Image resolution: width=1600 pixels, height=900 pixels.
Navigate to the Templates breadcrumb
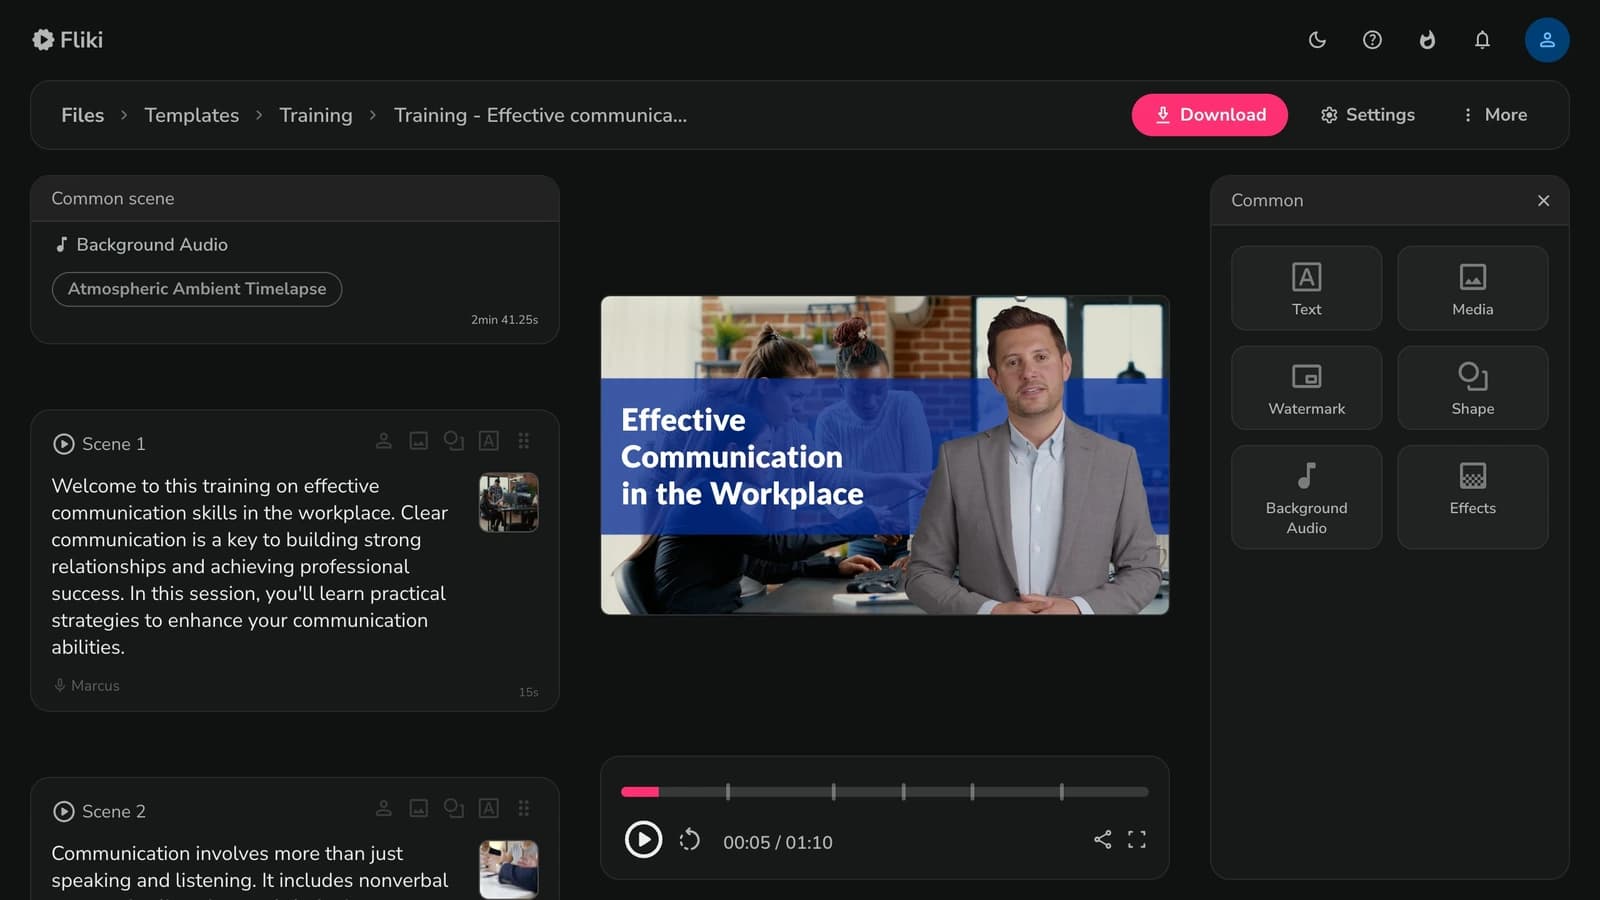coord(192,115)
